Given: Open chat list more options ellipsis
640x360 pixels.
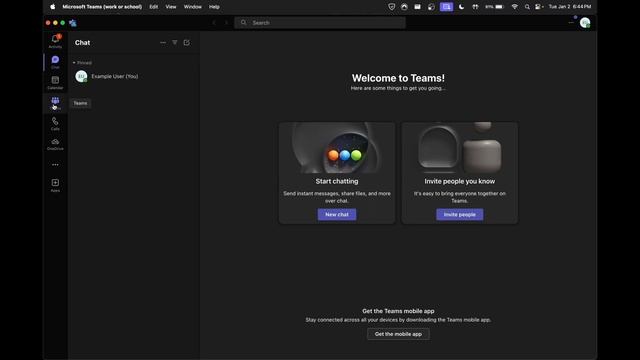Looking at the screenshot, I should coord(163,42).
